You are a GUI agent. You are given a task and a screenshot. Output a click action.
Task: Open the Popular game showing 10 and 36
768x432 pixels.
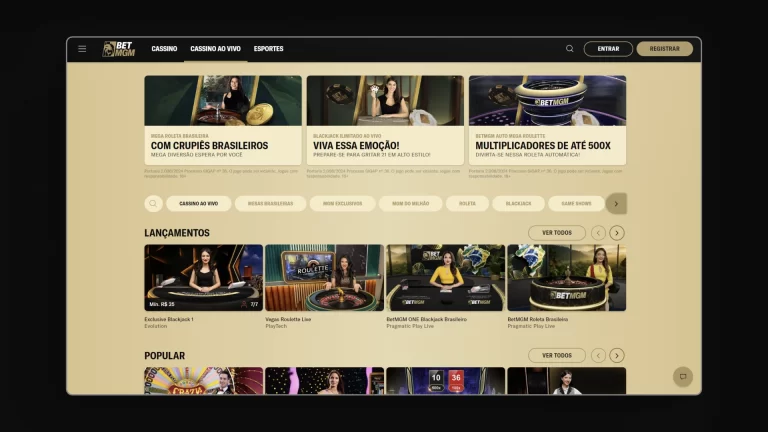[x=445, y=381]
